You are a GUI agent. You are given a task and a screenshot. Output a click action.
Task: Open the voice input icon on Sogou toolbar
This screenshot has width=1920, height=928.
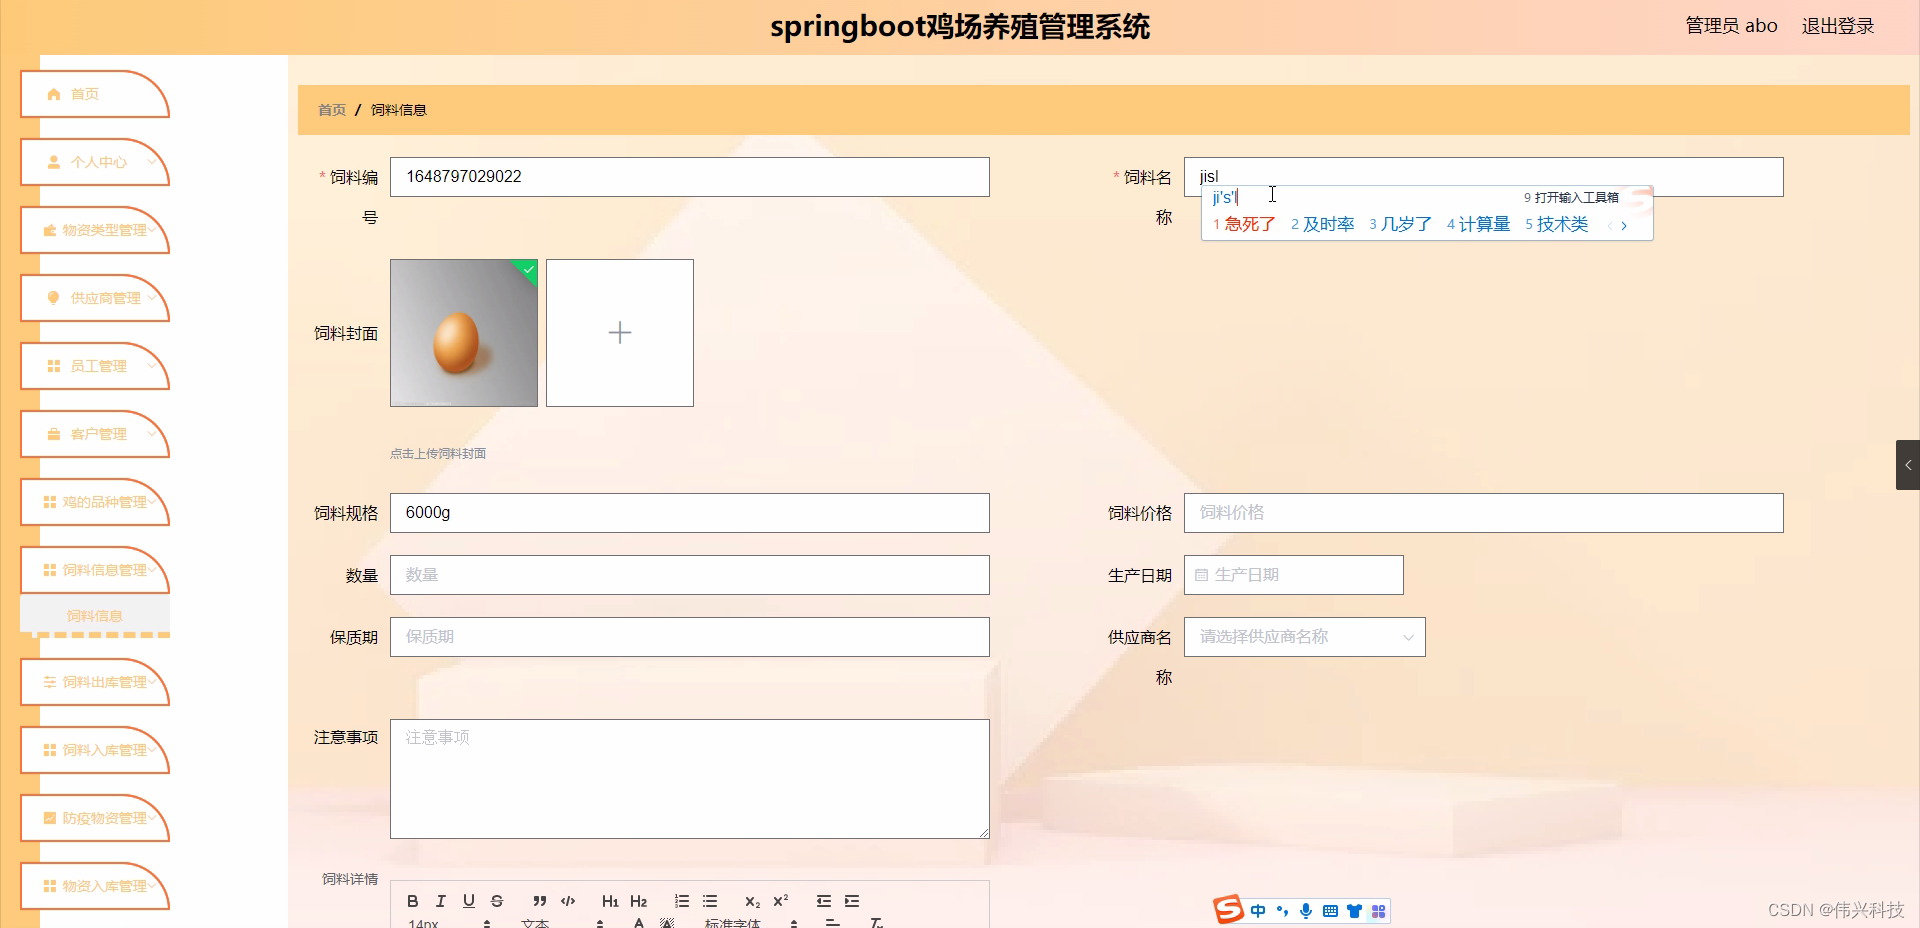point(1305,911)
